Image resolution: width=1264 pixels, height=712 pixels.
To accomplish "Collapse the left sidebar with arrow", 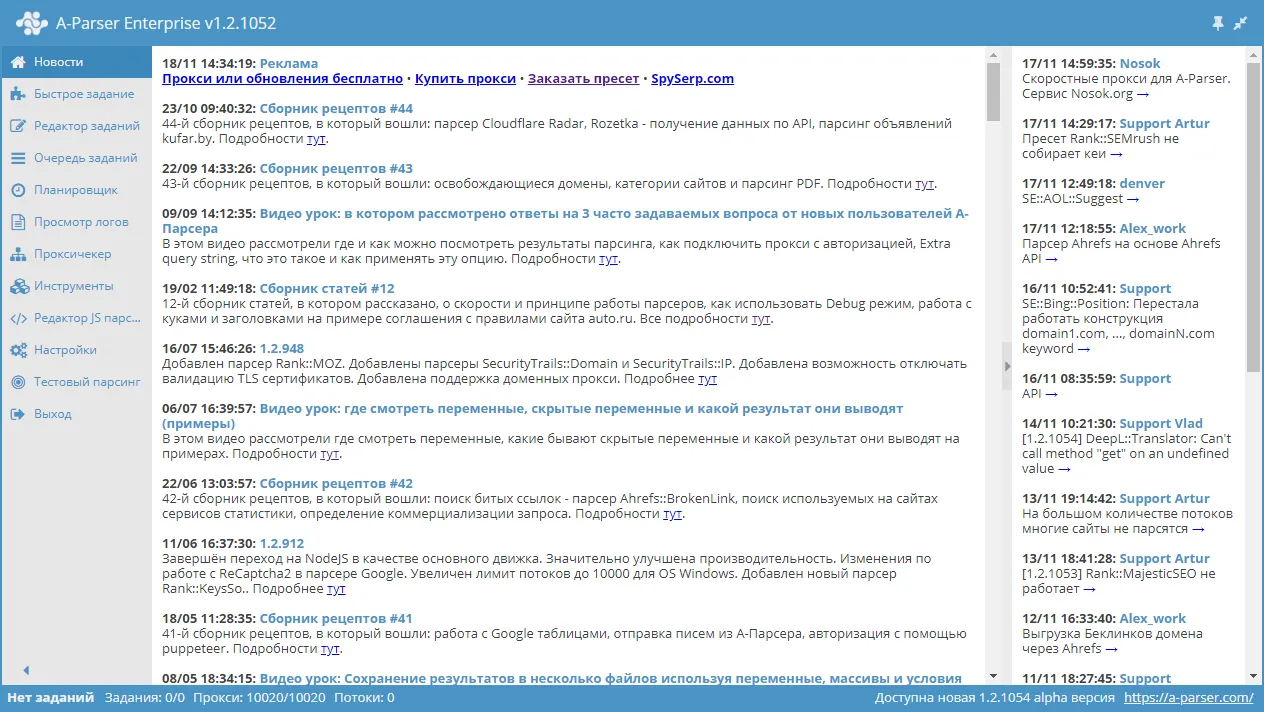I will (26, 671).
